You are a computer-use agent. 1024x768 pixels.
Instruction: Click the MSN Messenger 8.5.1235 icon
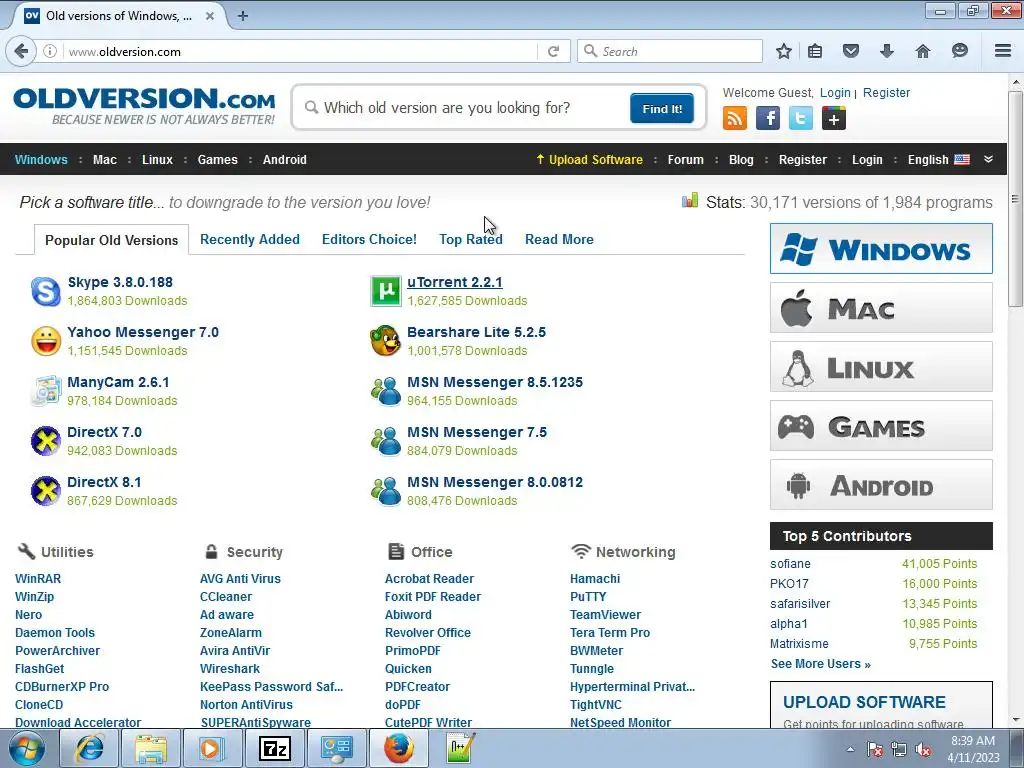(386, 391)
